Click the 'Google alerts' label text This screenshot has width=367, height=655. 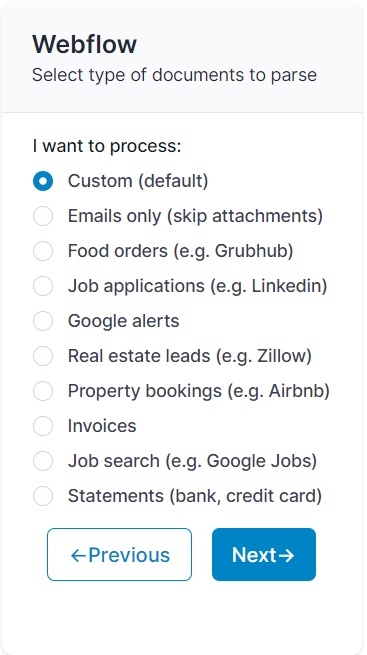point(124,321)
